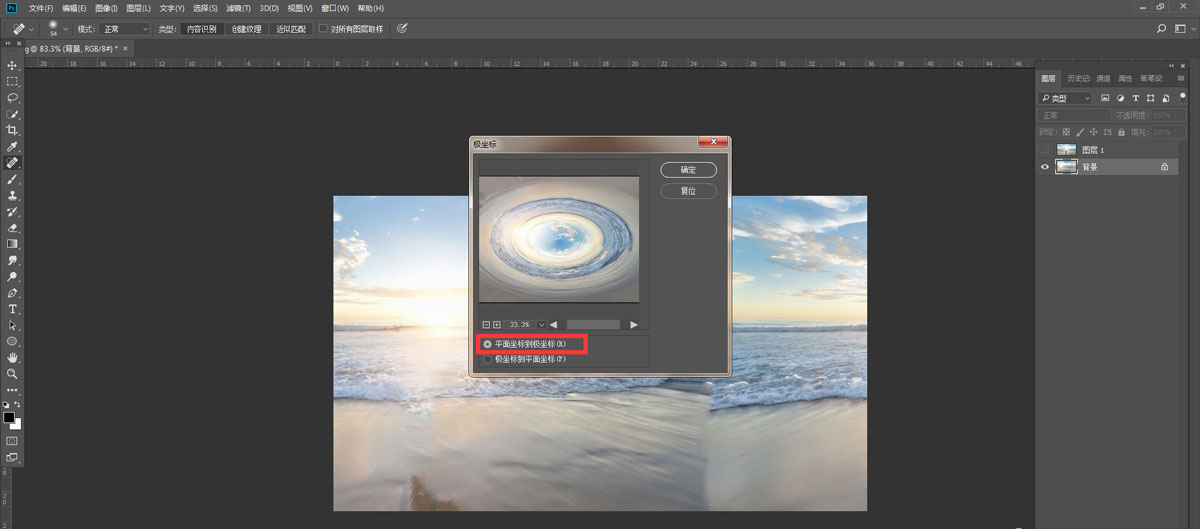Choose 内容识别 type button

201,29
